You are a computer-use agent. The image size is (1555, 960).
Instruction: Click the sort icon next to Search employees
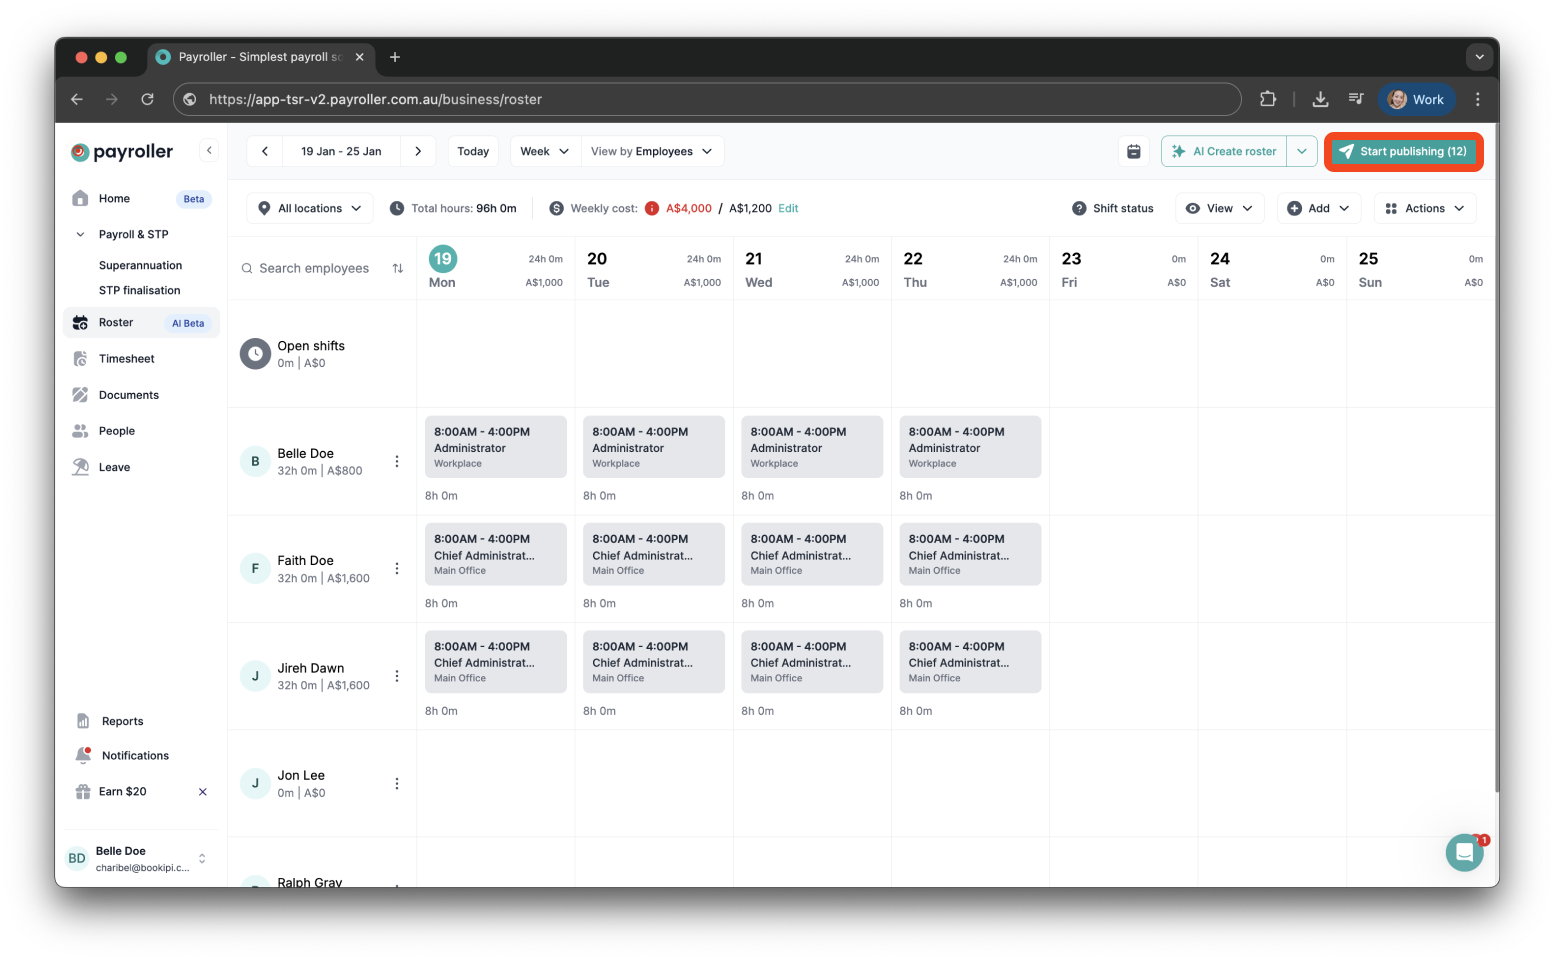pos(397,268)
